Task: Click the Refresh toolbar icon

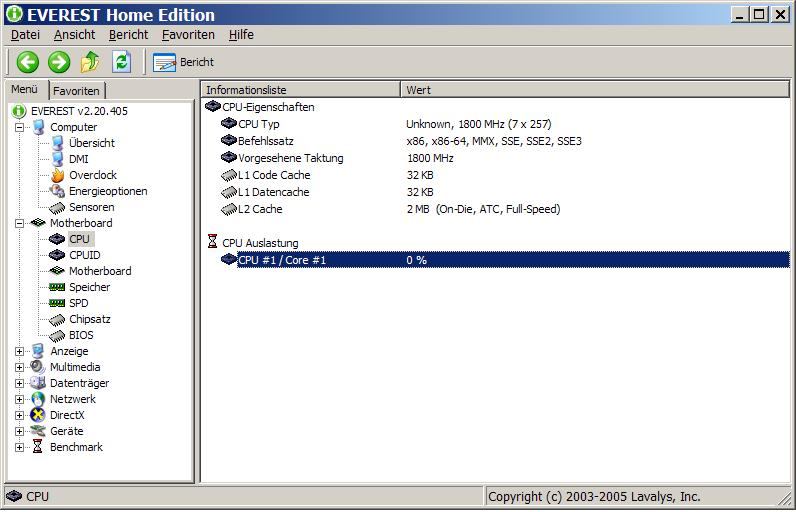Action: (x=121, y=62)
